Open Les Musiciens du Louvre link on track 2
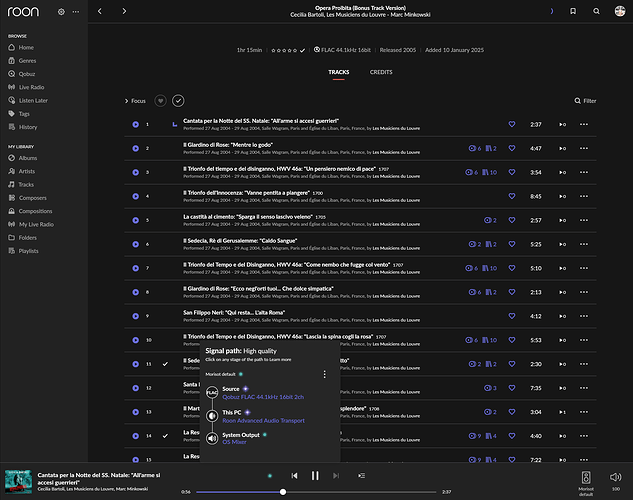 pyautogui.click(x=396, y=153)
